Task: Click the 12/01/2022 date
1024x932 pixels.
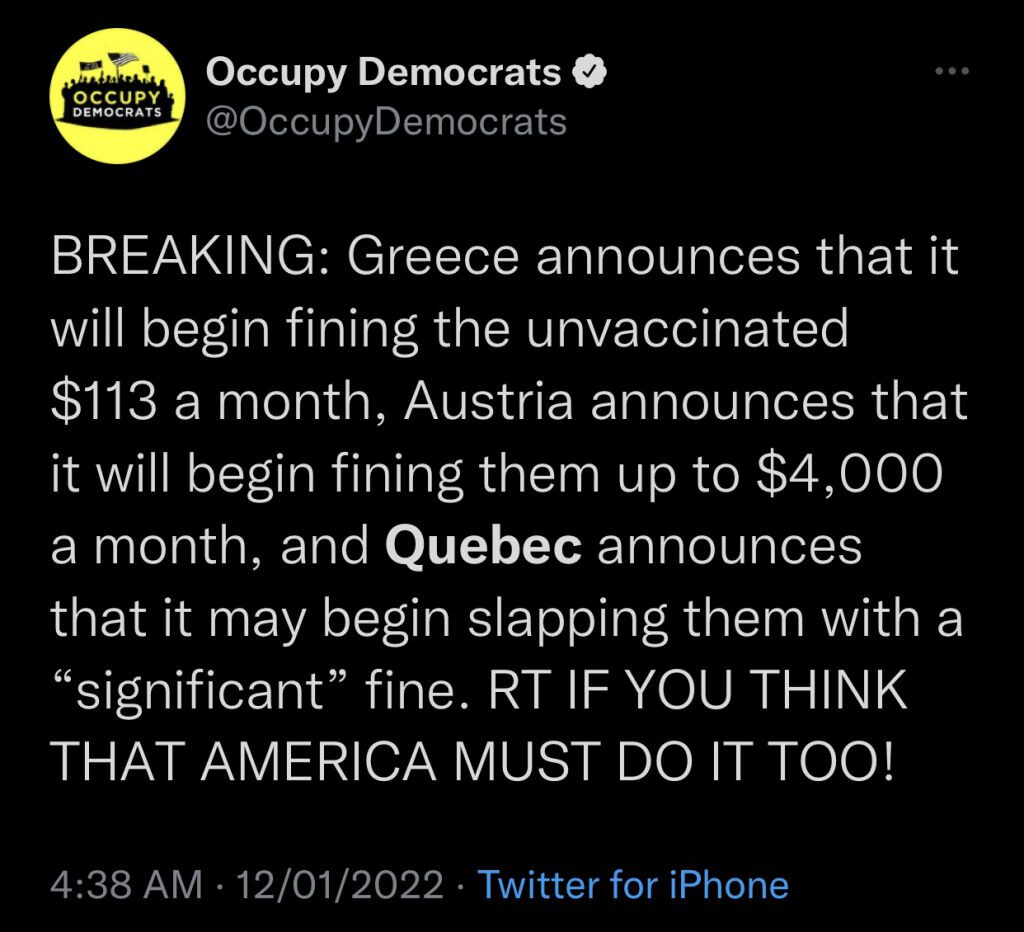Action: pos(340,886)
